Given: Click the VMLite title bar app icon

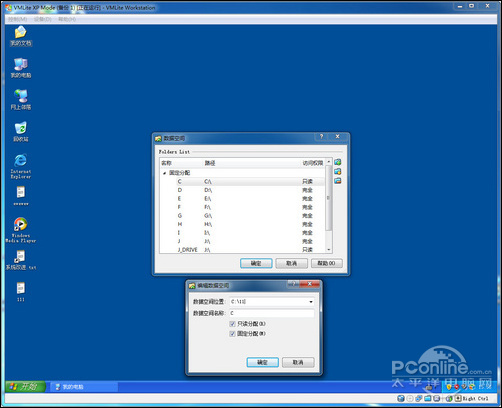Looking at the screenshot, I should (9, 7).
